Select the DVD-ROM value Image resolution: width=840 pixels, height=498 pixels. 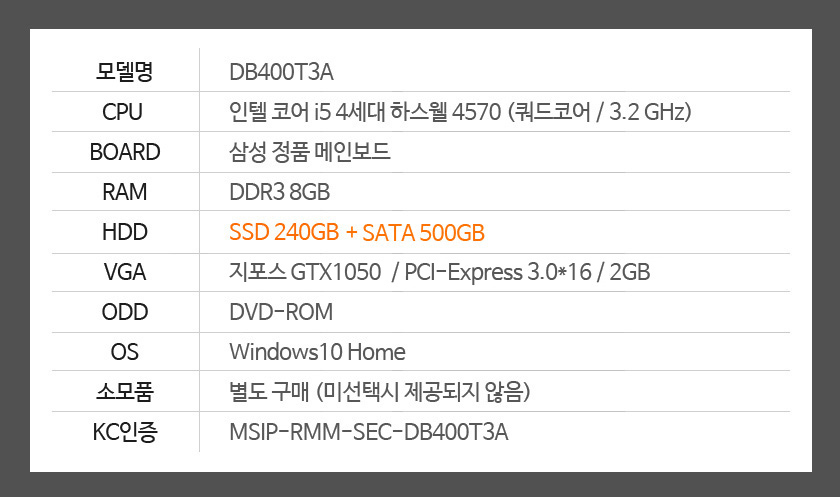click(281, 312)
